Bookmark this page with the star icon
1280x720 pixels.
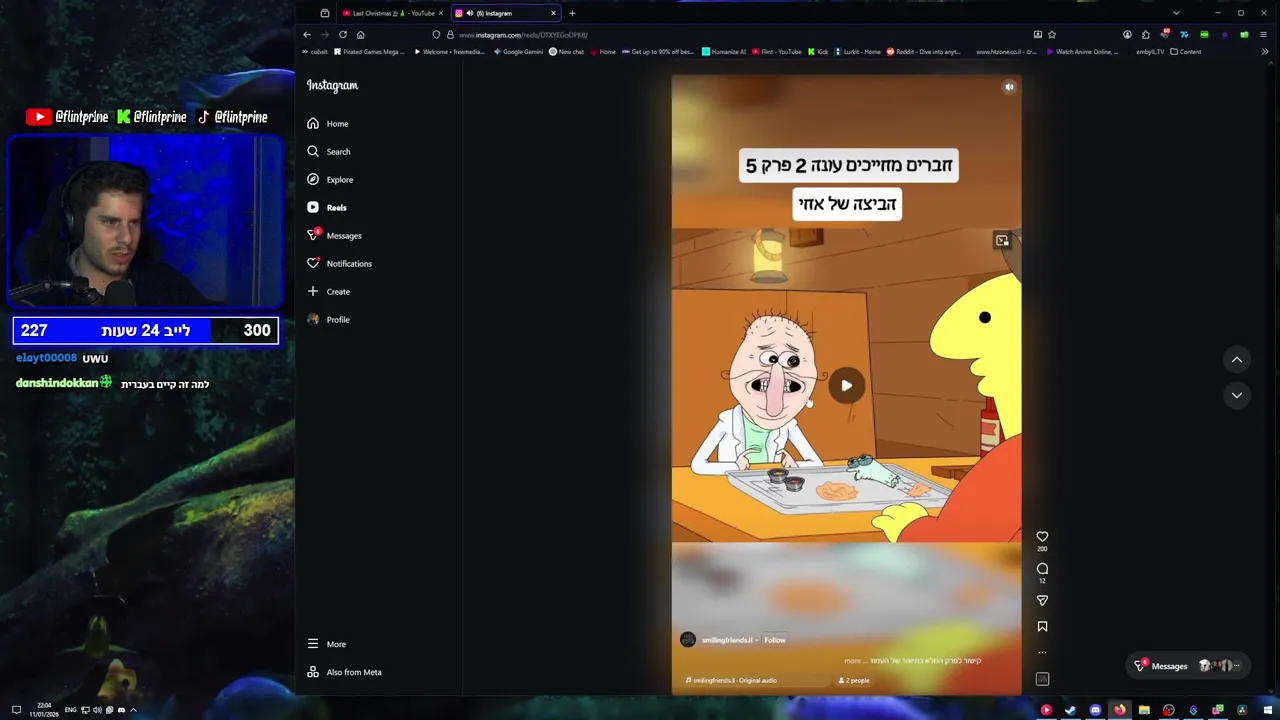[1052, 35]
